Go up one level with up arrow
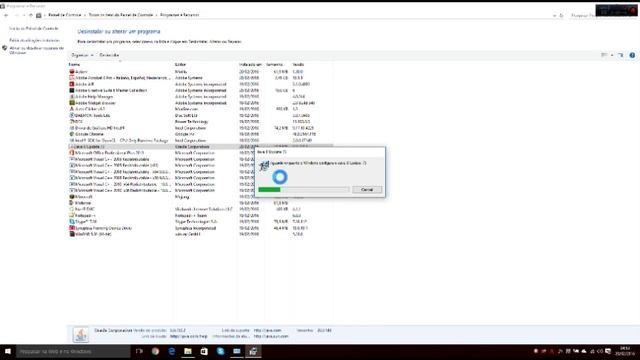Image resolution: width=640 pixels, height=360 pixels. point(31,15)
